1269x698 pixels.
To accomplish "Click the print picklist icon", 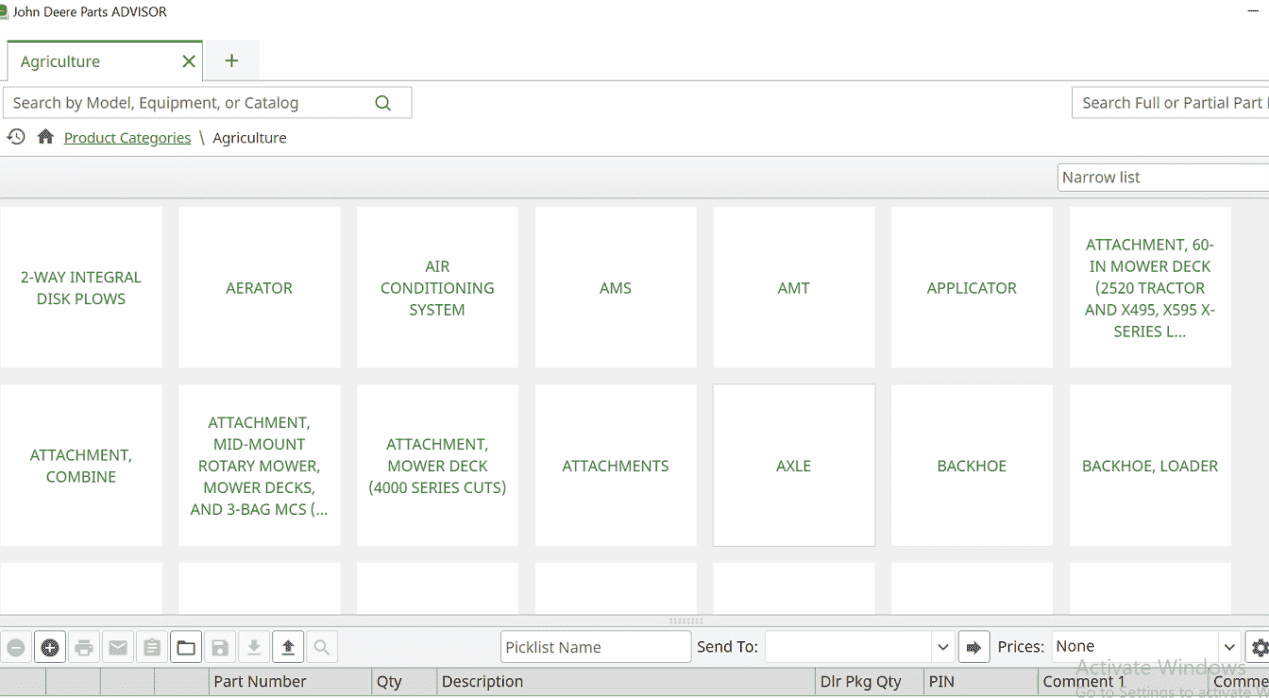I will [x=84, y=647].
